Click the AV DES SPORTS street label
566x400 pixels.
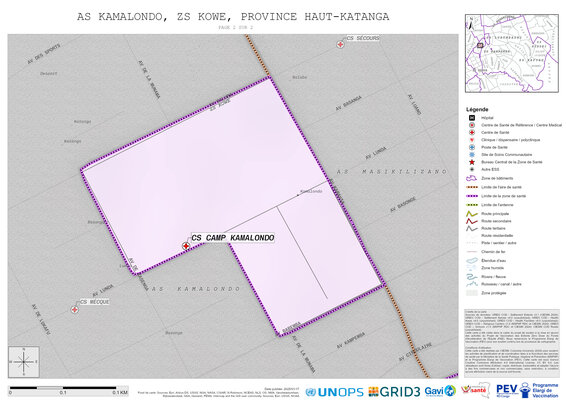click(44, 53)
